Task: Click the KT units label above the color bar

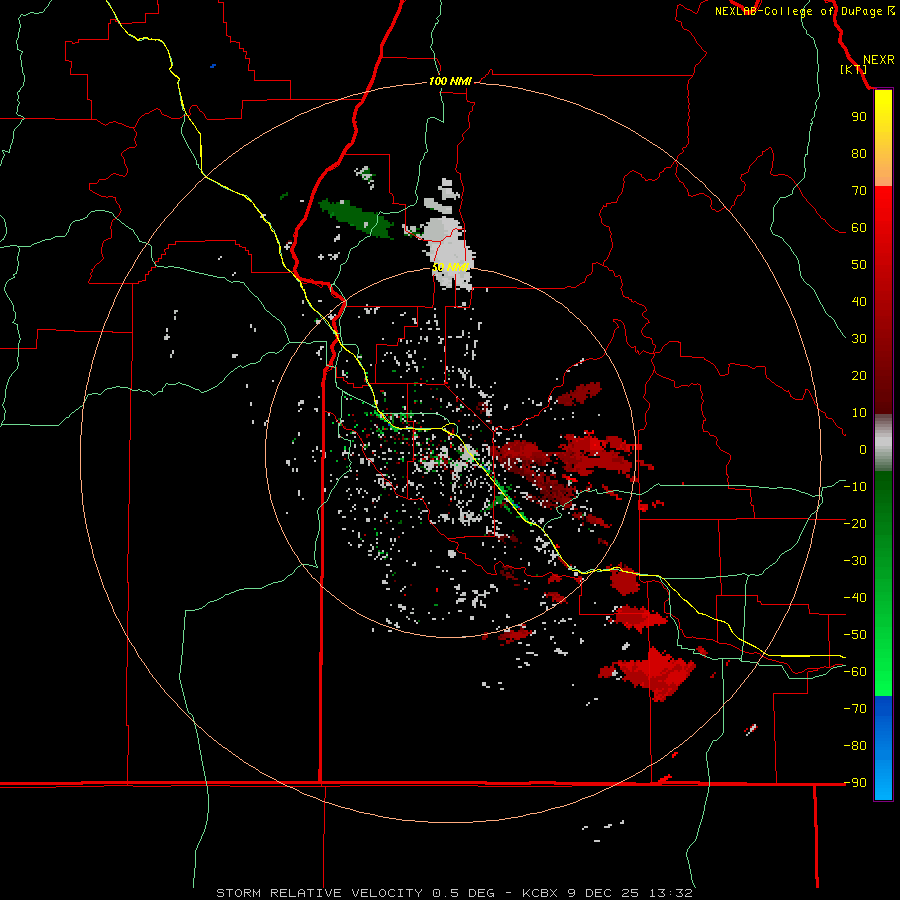Action: click(x=854, y=69)
